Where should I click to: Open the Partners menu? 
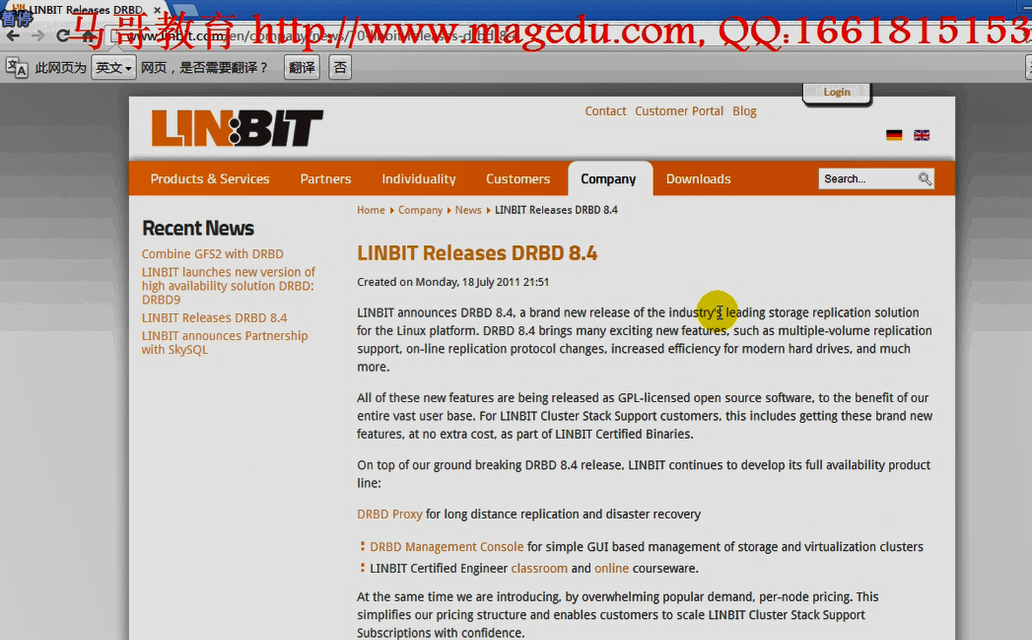coord(326,179)
